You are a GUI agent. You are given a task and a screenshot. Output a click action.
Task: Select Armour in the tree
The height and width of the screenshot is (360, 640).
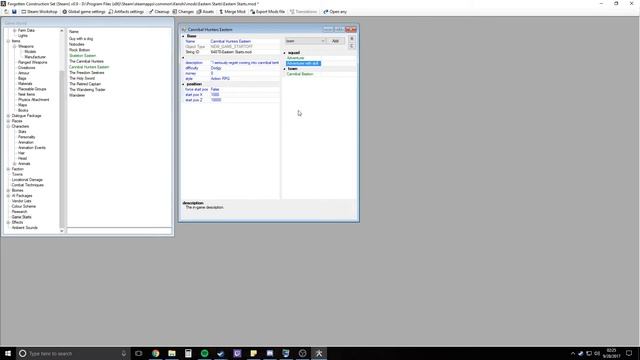[24, 73]
